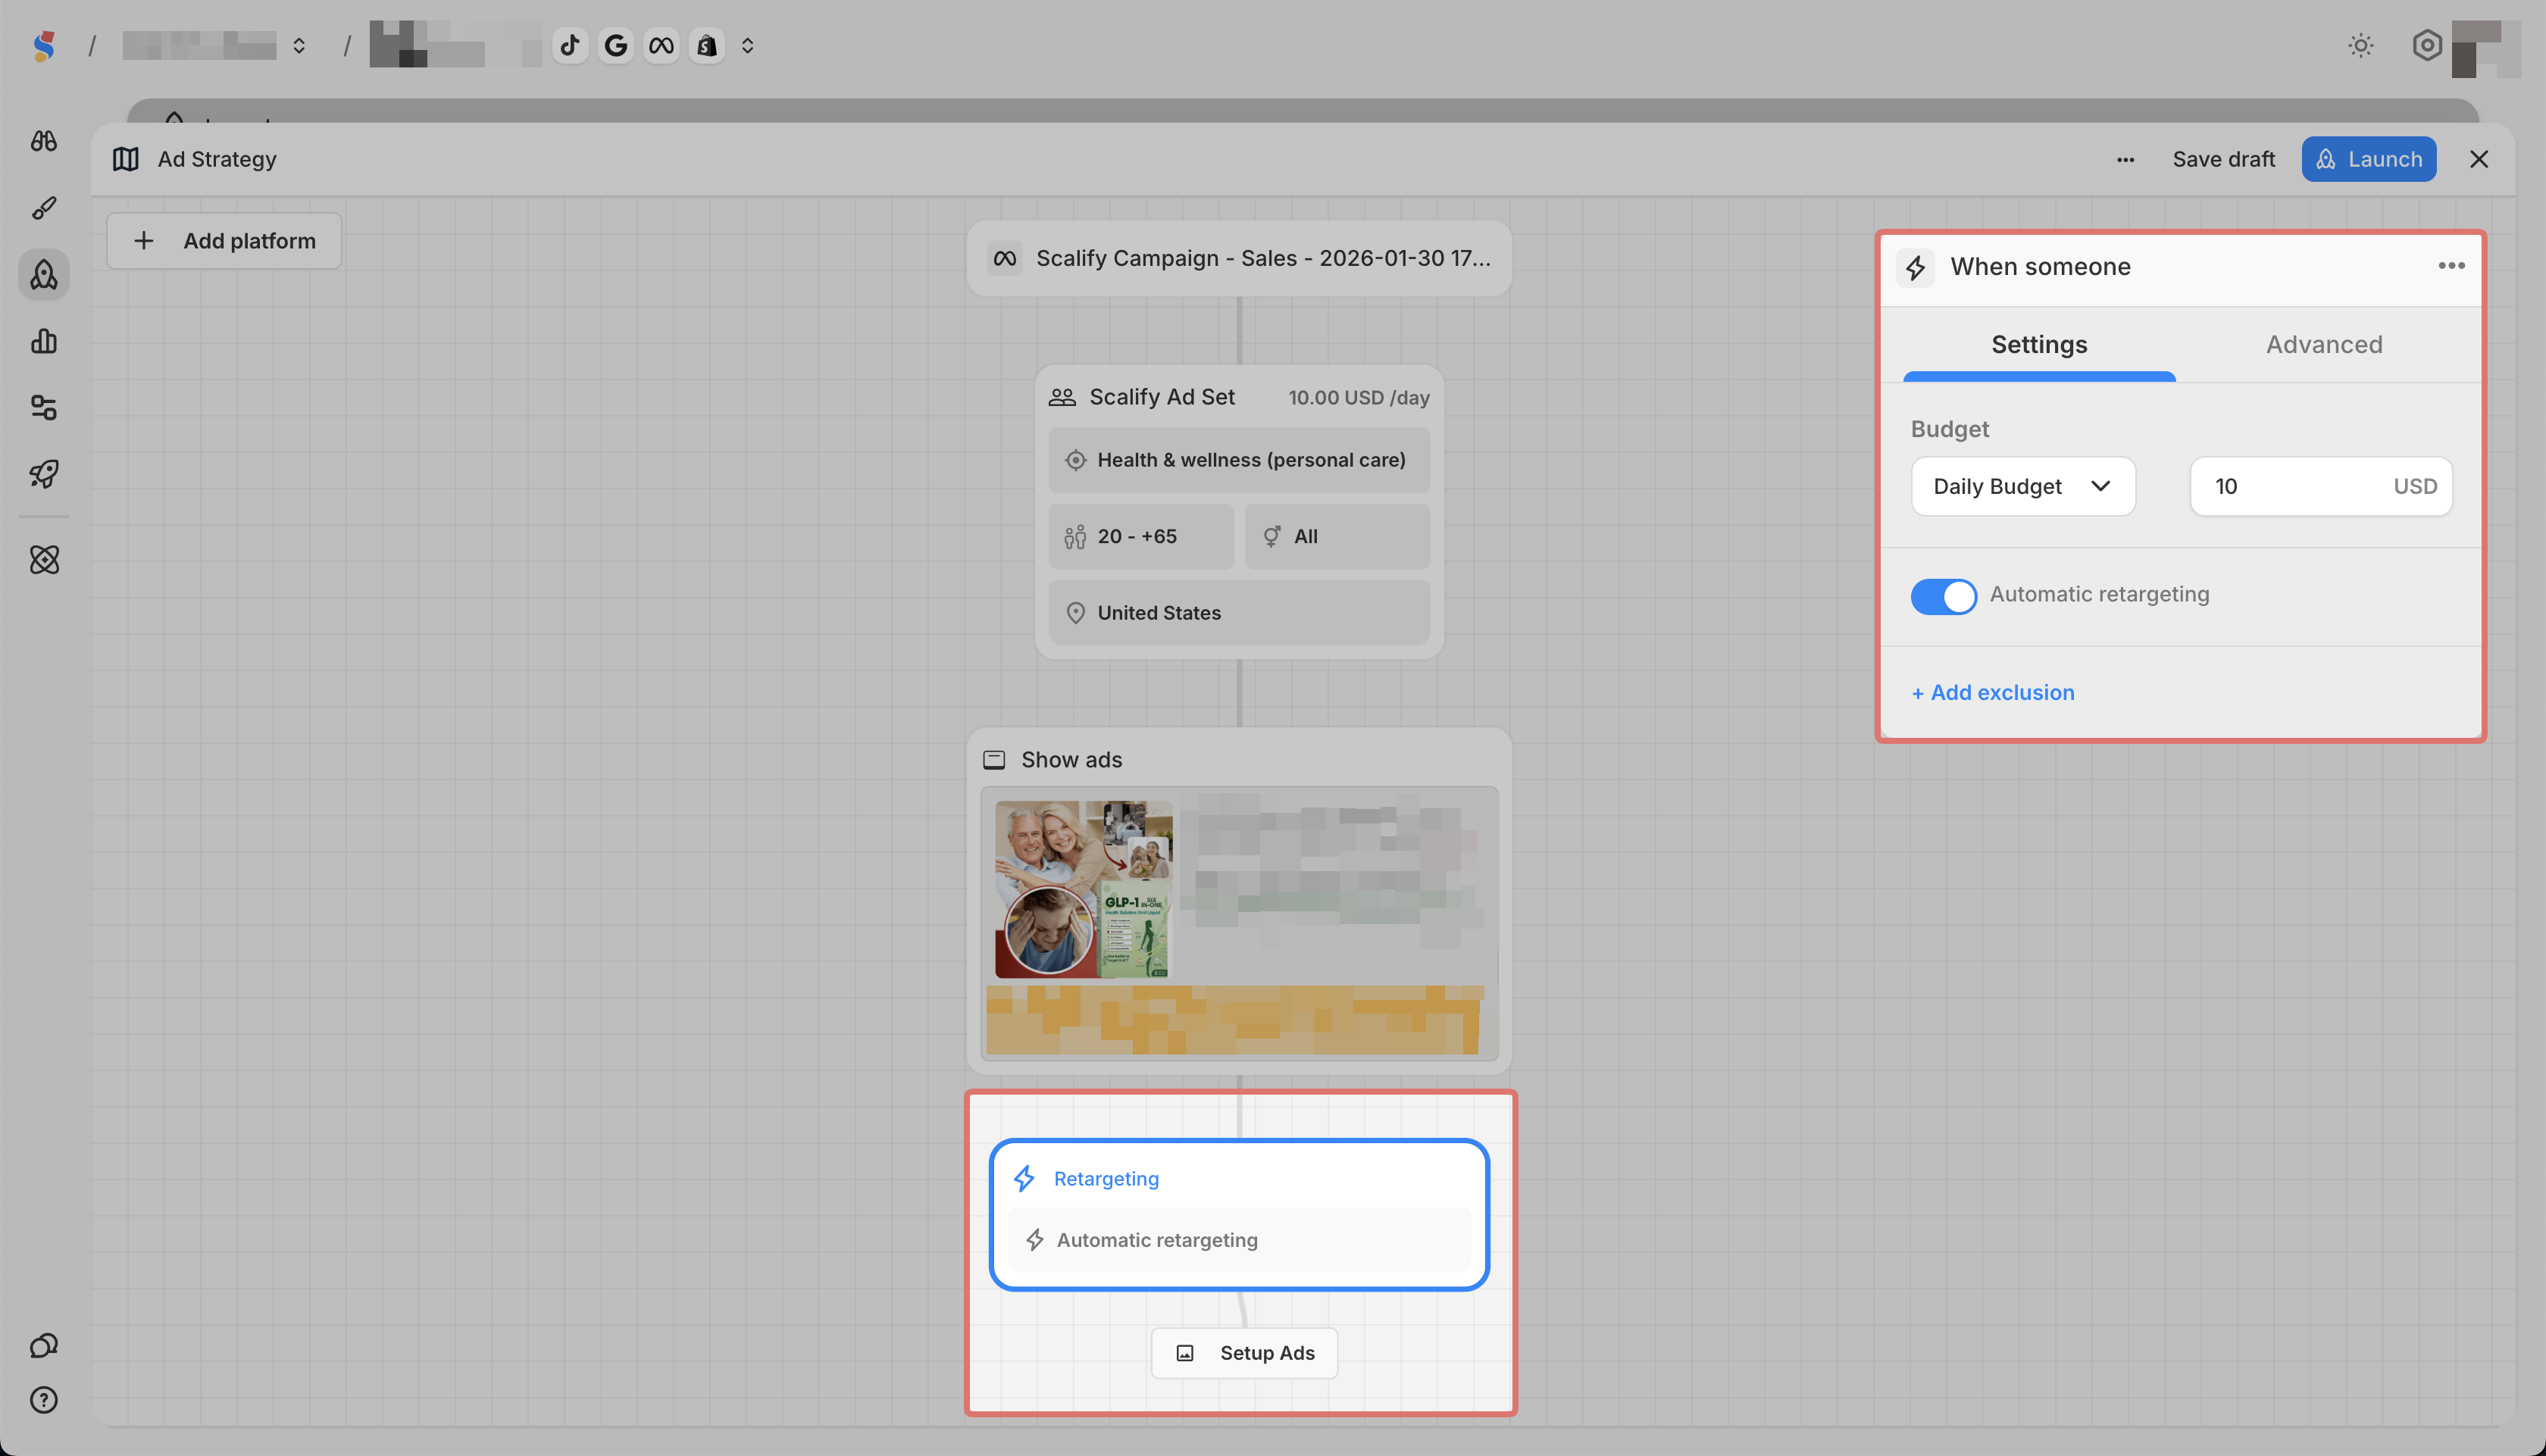Open the atom icon in sidebar
The height and width of the screenshot is (1456, 2546).
43,560
